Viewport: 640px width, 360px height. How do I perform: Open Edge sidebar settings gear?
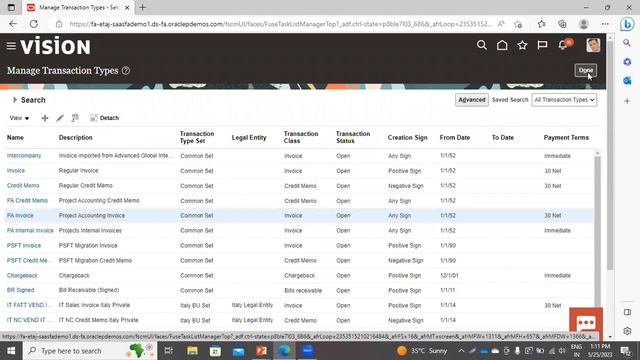627,331
